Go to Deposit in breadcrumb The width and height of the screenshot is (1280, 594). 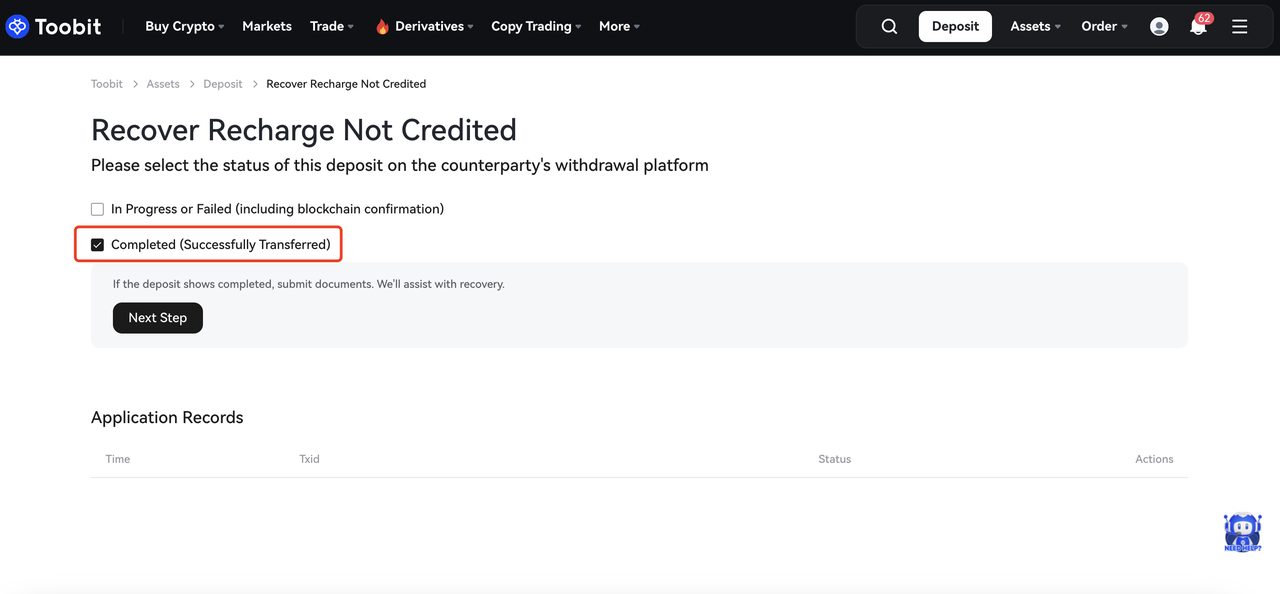(223, 84)
